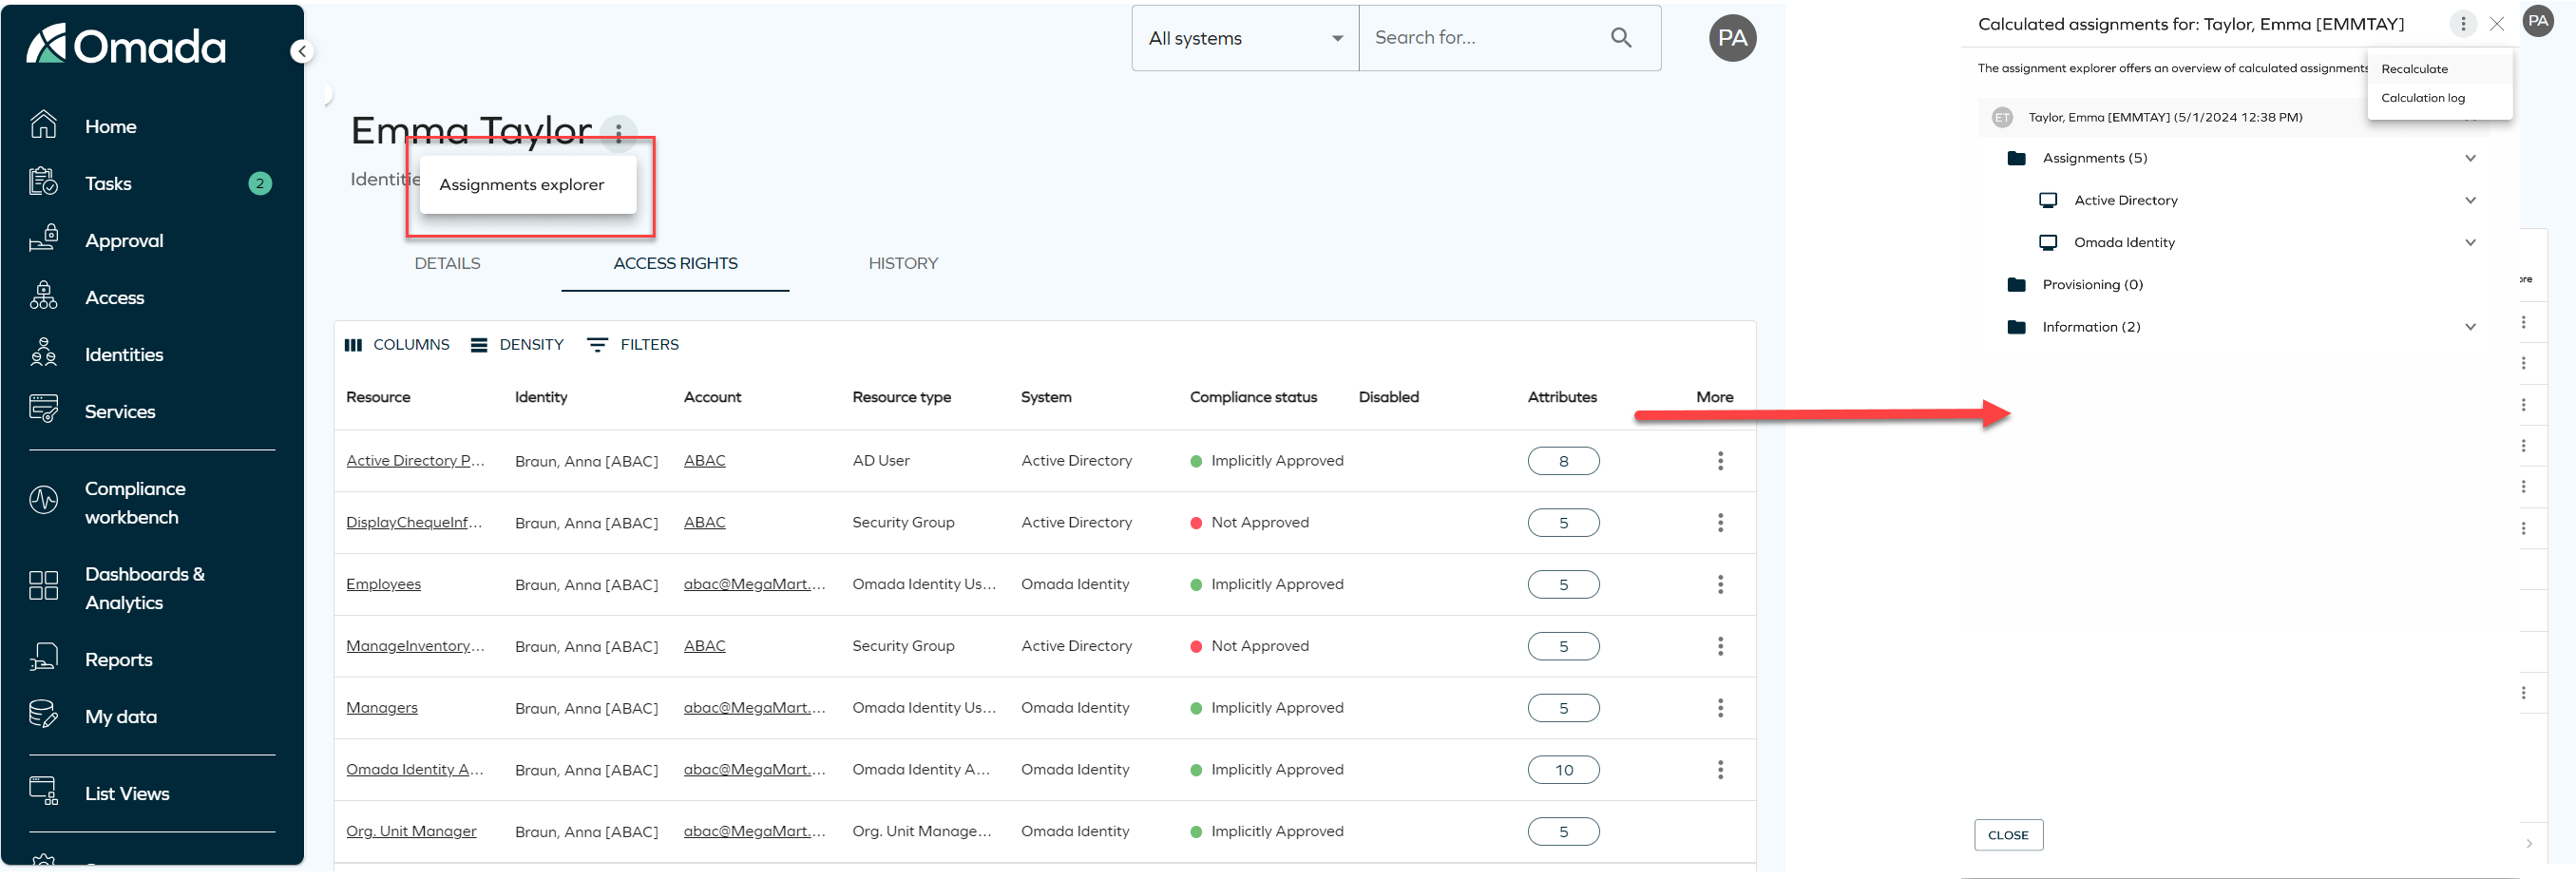Click the Search for... input field
Image resolution: width=2576 pixels, height=879 pixels.
[1485, 38]
